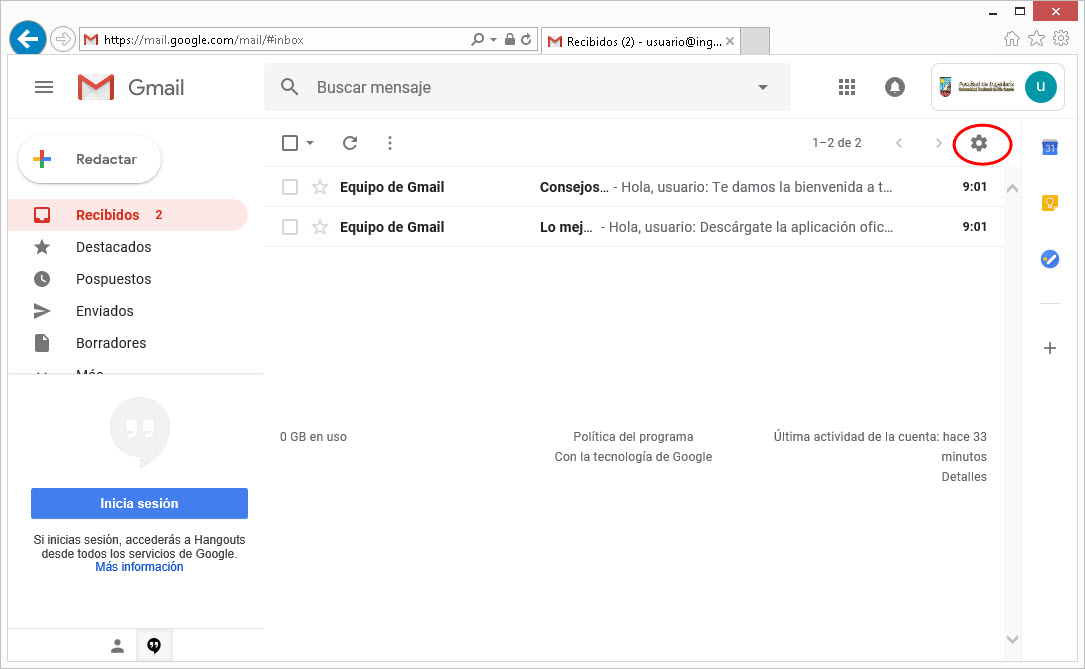Click the search magnifier icon

coord(289,87)
